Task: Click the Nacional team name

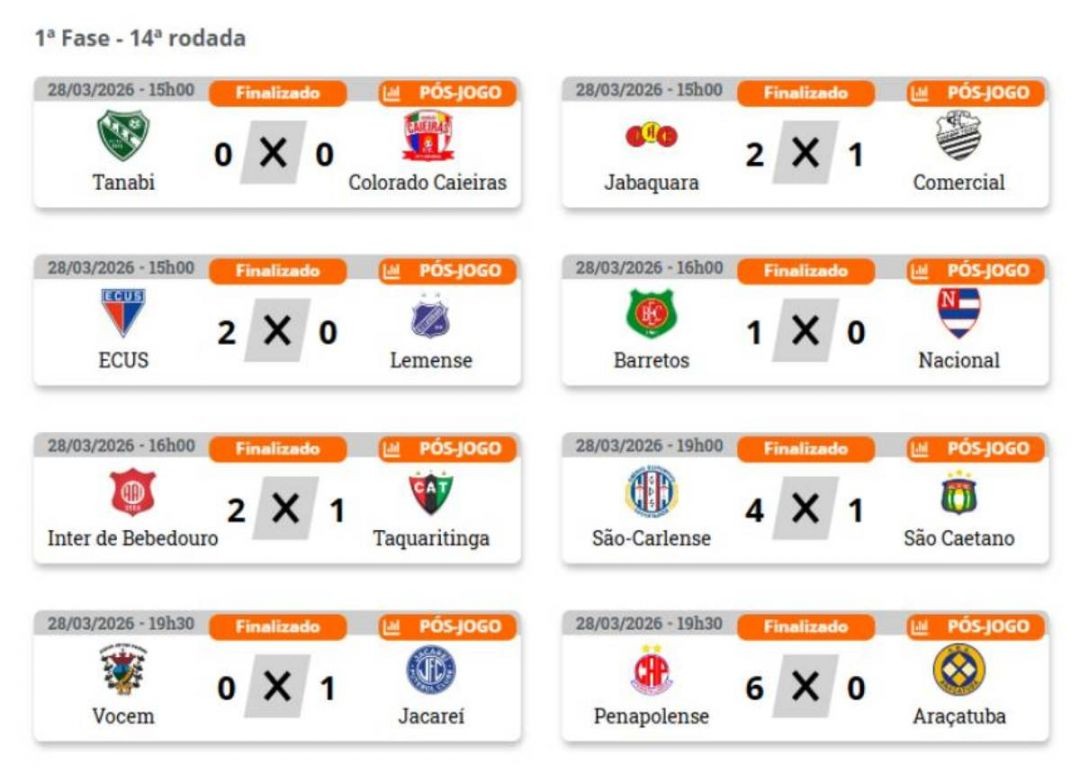Action: click(x=958, y=361)
